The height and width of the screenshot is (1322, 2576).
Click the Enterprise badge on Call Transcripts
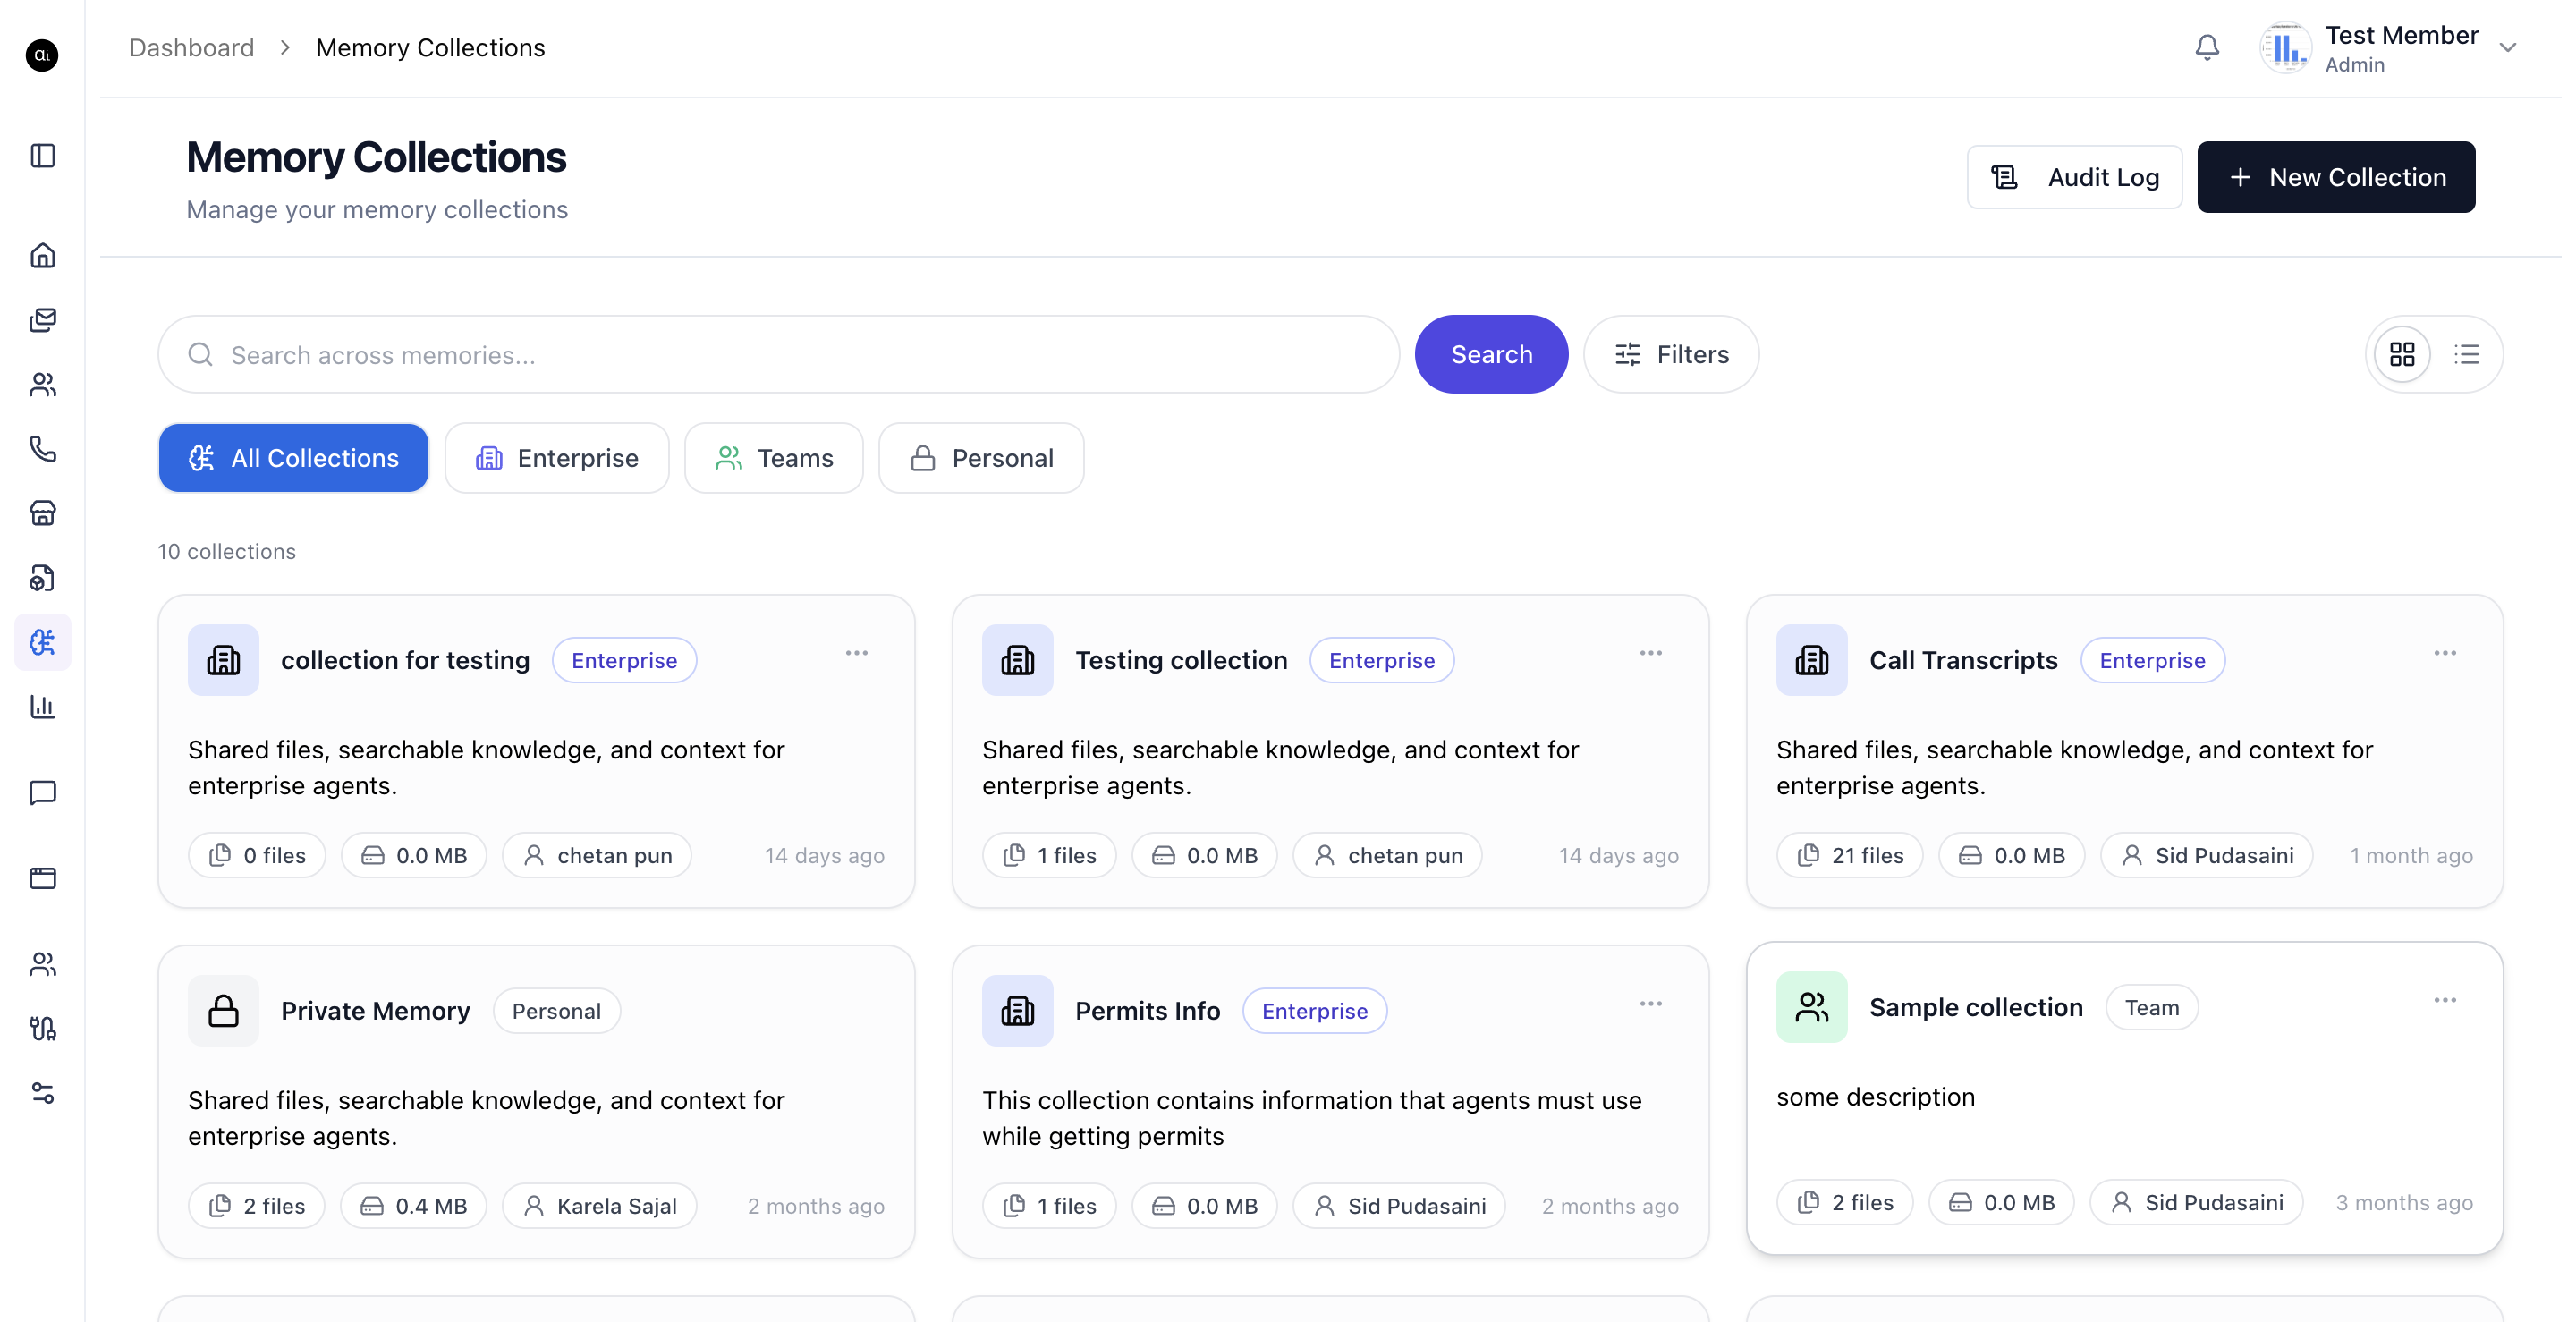[x=2152, y=660]
